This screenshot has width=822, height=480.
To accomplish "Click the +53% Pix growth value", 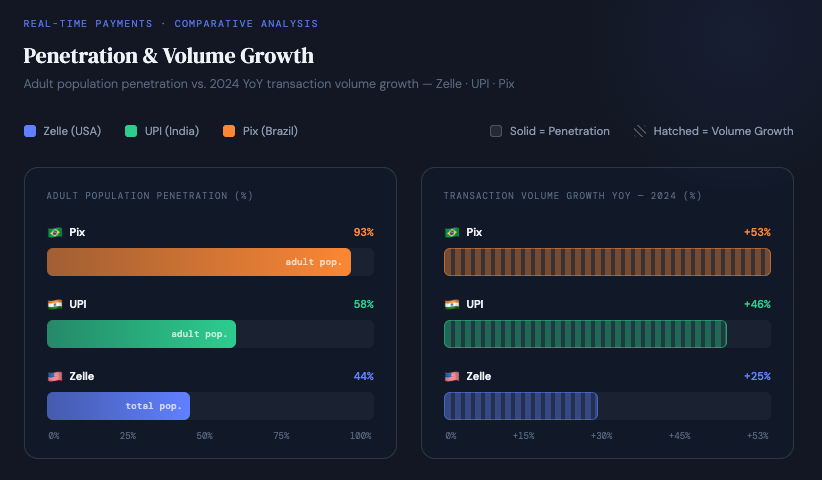I will coord(758,232).
